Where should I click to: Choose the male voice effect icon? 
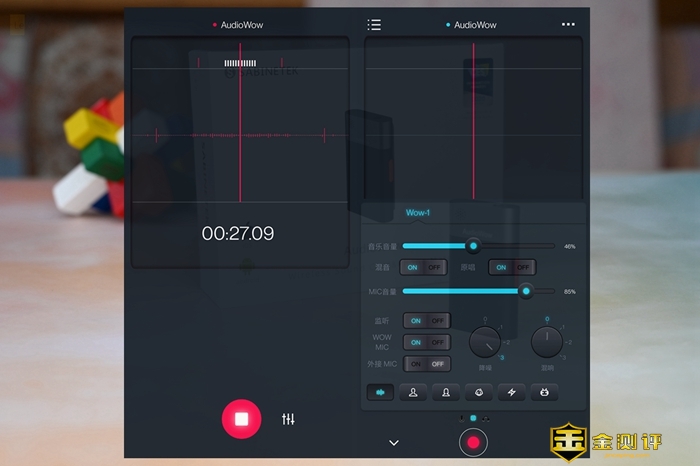[x=413, y=393]
